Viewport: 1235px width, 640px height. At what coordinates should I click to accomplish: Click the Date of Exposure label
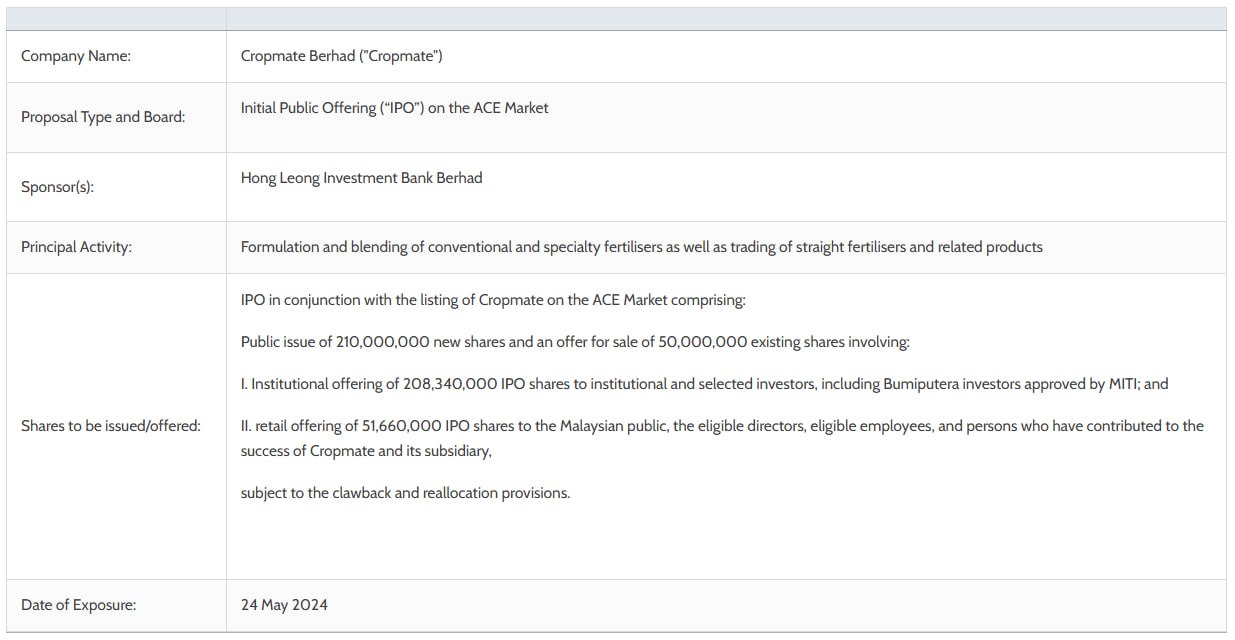pyautogui.click(x=79, y=605)
